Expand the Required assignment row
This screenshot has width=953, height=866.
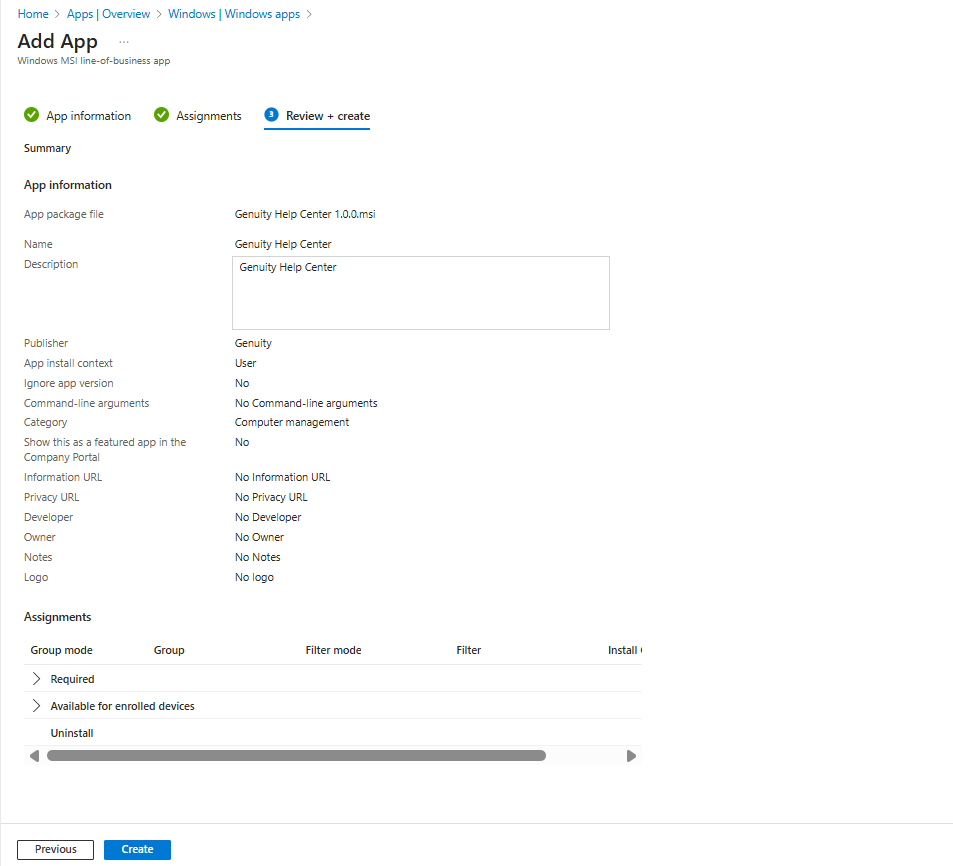click(x=36, y=679)
